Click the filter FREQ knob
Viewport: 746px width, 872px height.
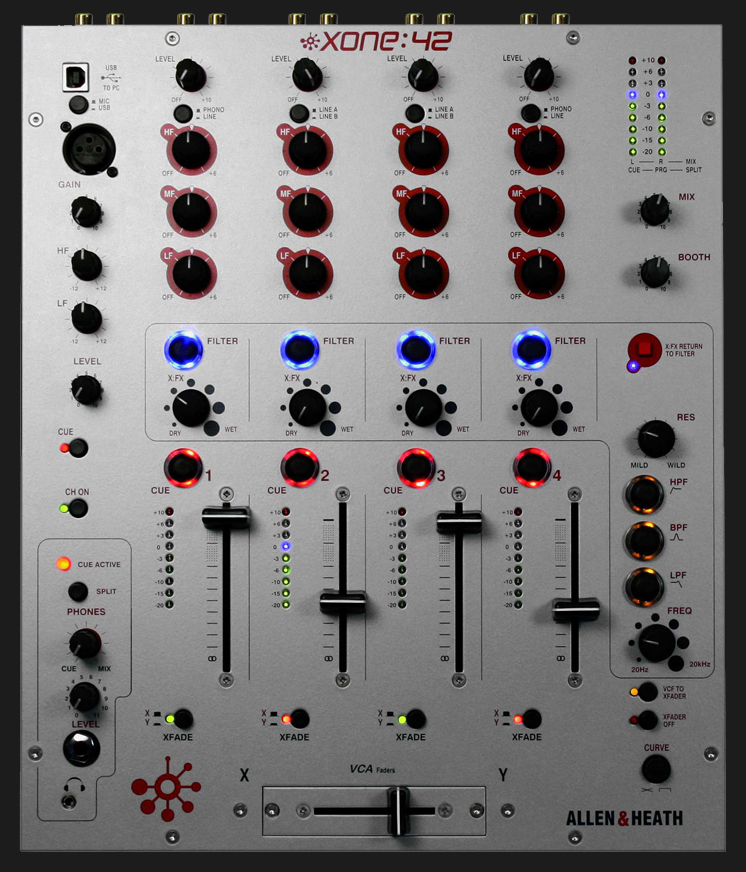[x=657, y=642]
